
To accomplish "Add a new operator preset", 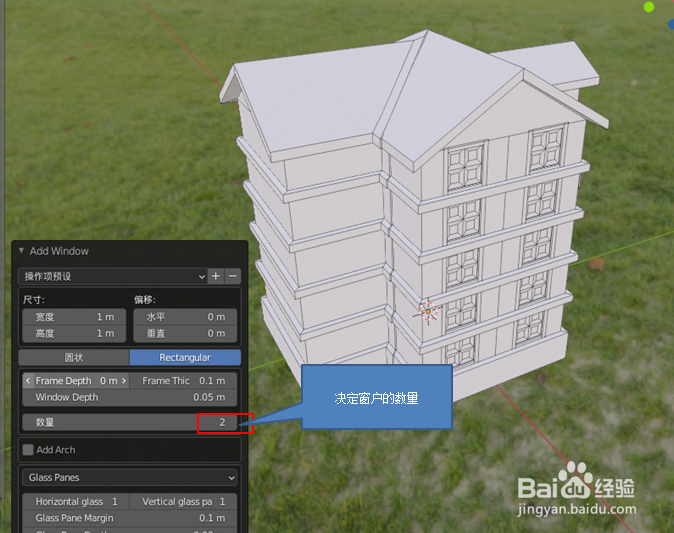I will pos(216,276).
